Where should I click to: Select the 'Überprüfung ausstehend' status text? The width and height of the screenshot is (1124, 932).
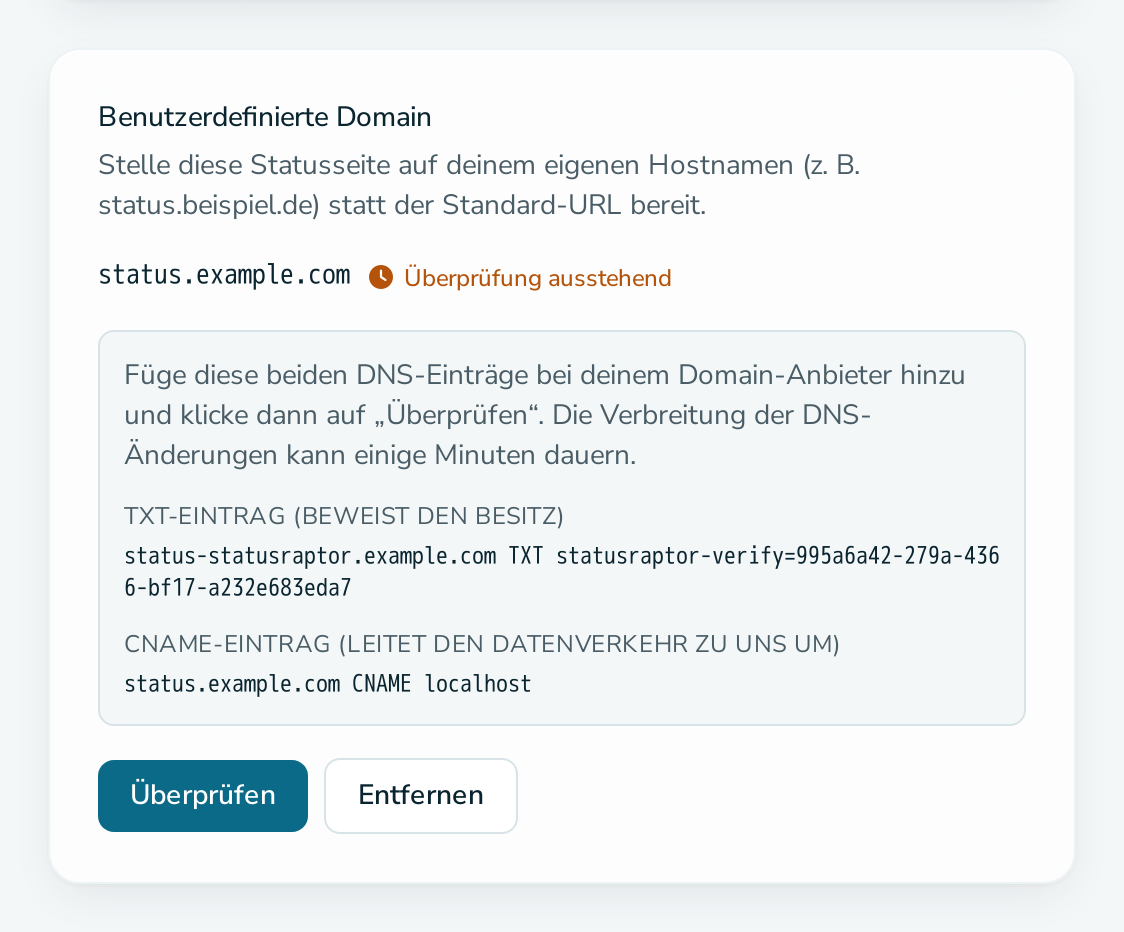click(x=538, y=278)
